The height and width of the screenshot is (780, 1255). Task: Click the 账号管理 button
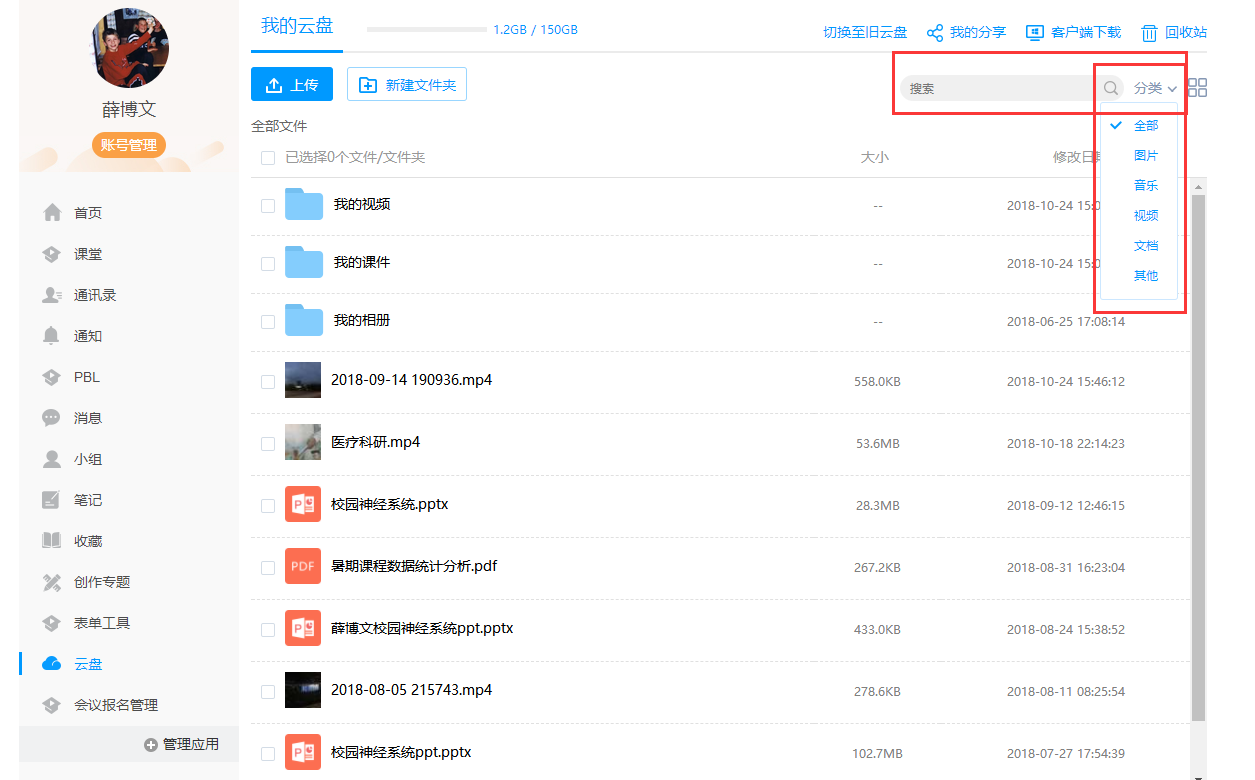click(x=129, y=145)
